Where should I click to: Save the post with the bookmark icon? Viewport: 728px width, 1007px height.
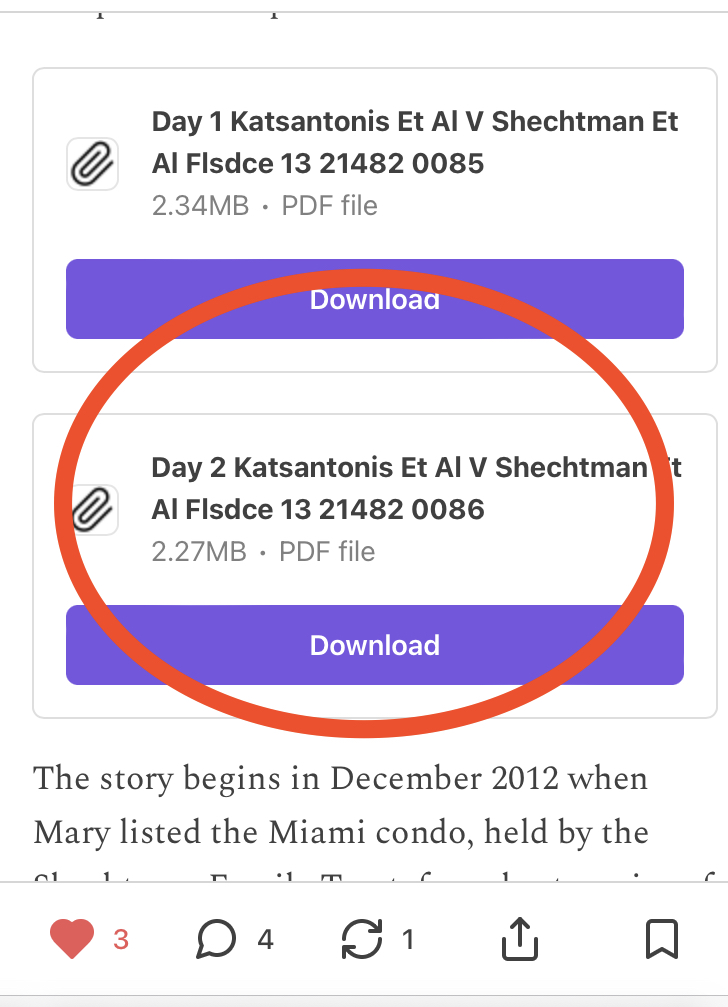662,939
